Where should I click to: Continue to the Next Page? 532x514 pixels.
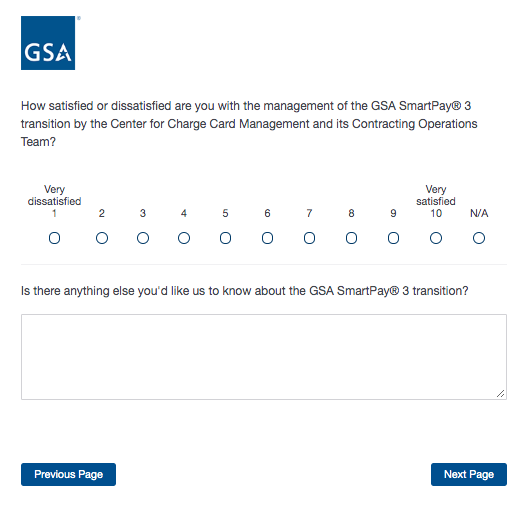(x=469, y=474)
